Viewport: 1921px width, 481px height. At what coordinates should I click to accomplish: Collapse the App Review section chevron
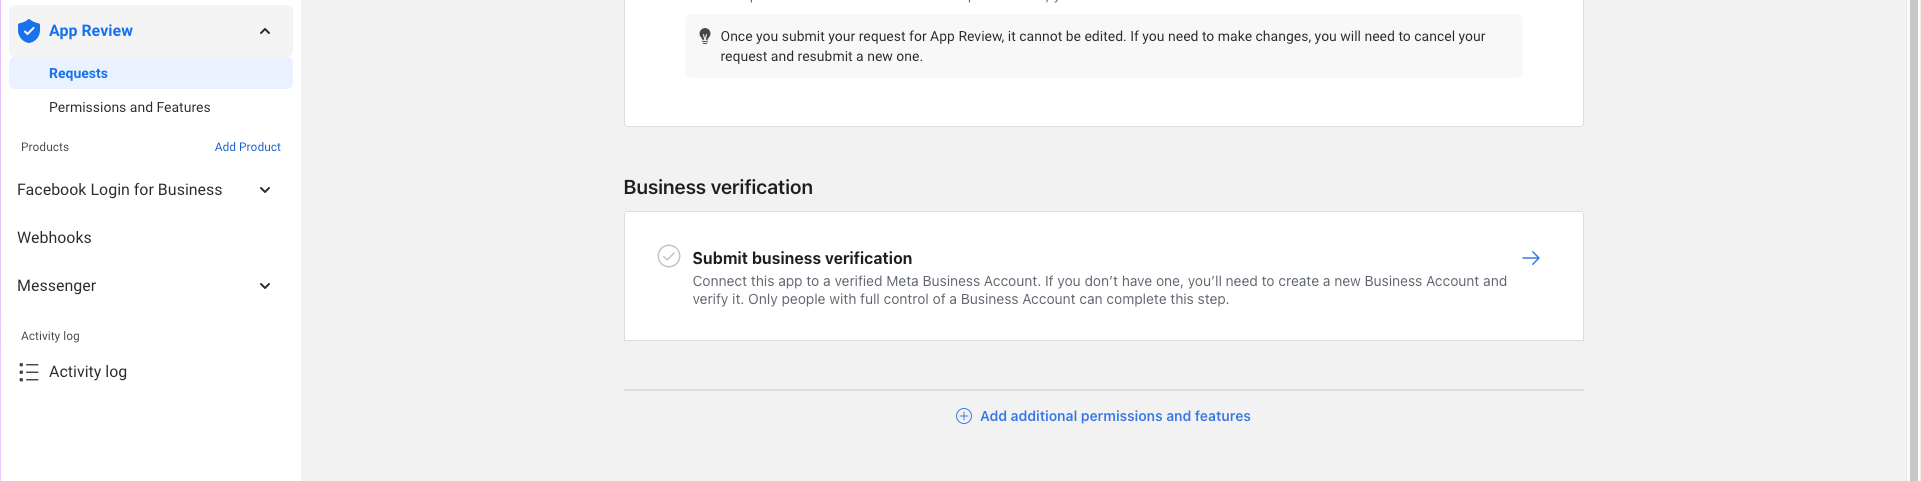point(265,31)
